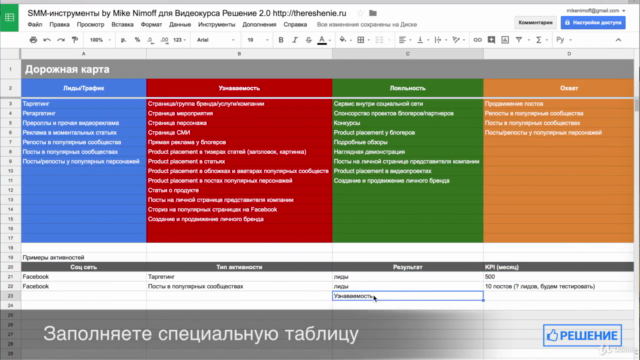Open the fill color bucket
The width and height of the screenshot is (640, 360).
pyautogui.click(x=343, y=40)
